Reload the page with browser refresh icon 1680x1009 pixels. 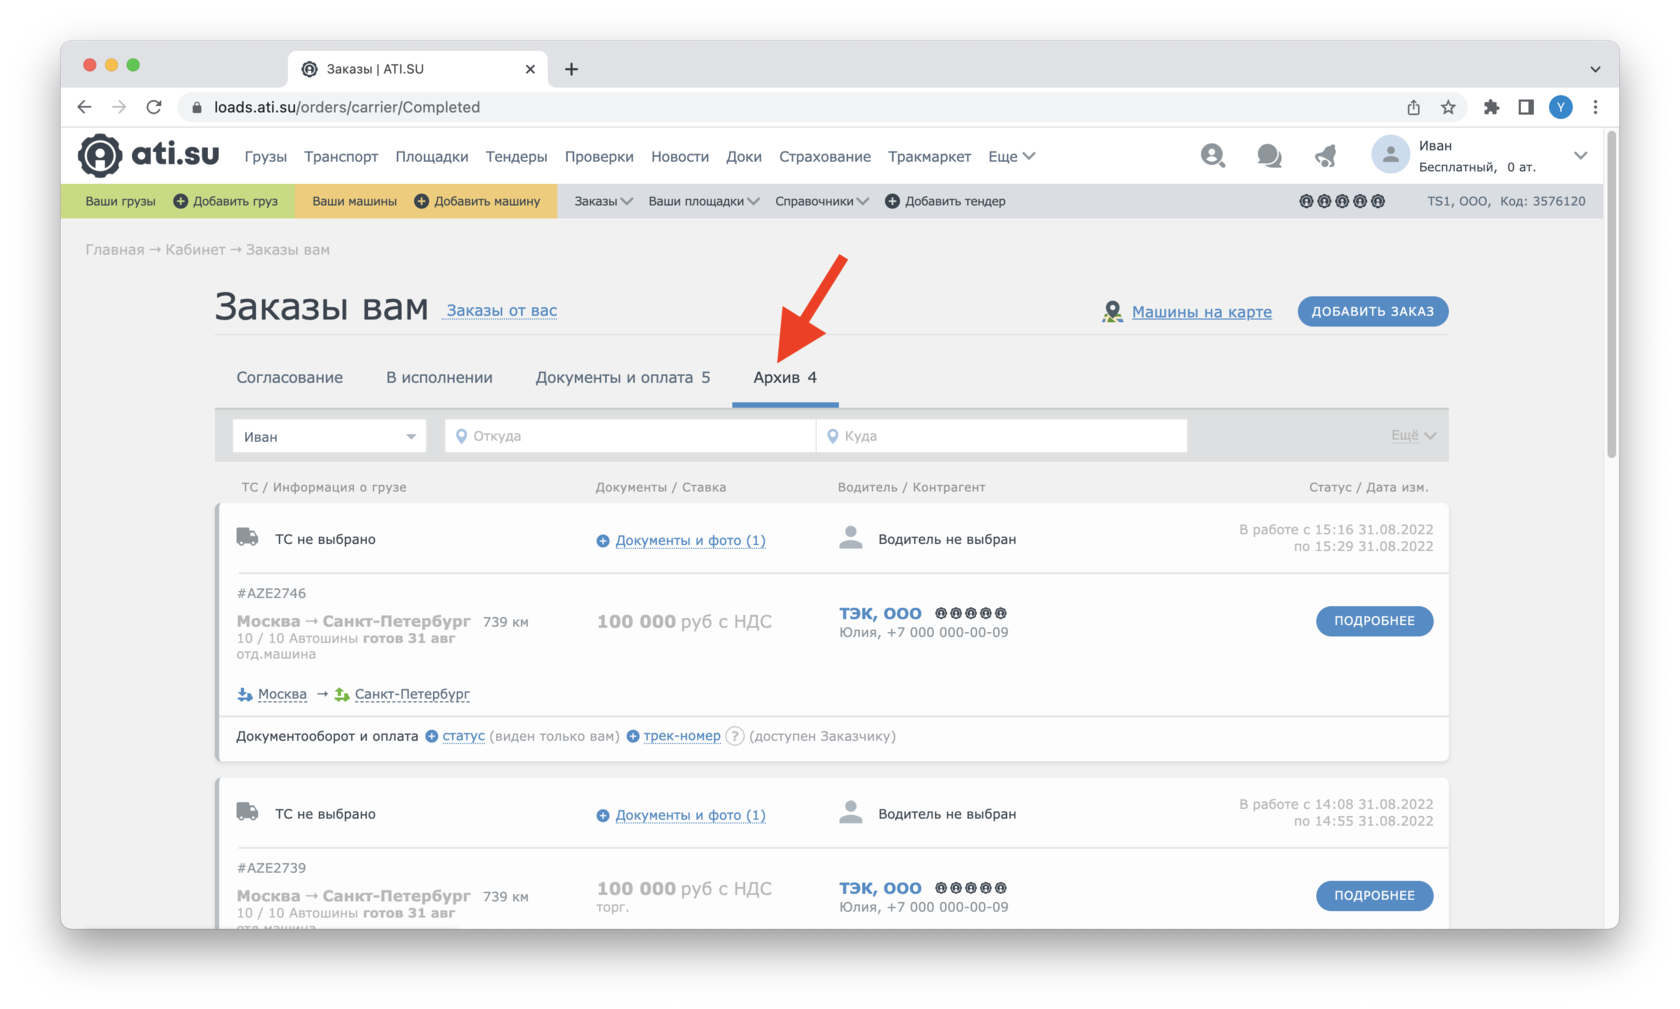[x=154, y=107]
